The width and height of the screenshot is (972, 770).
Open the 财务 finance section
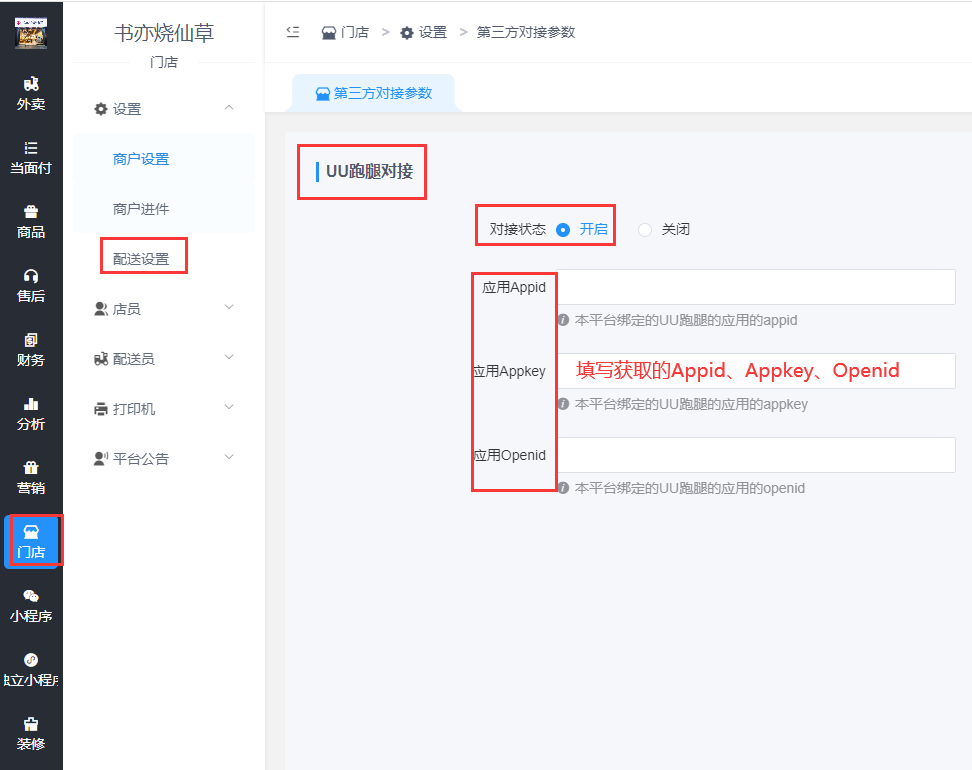pos(31,350)
